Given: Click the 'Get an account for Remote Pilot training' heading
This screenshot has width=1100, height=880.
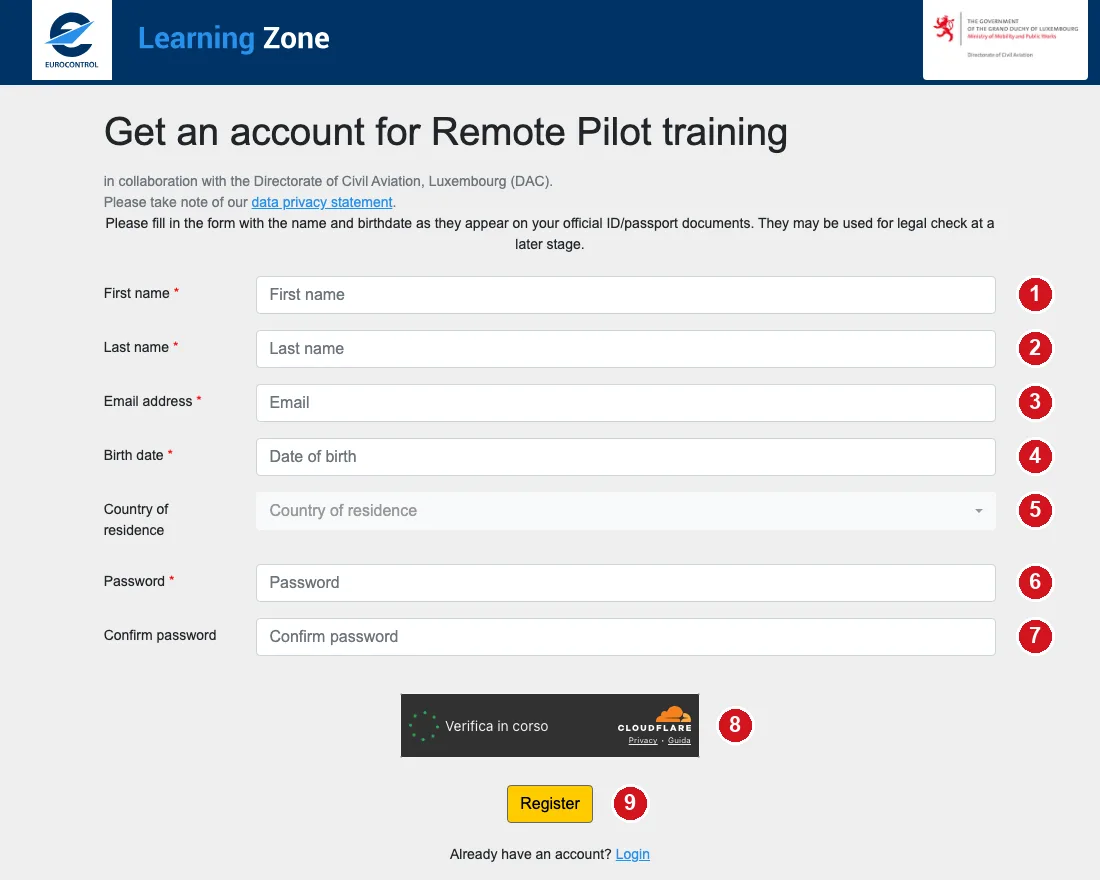Looking at the screenshot, I should coord(445,132).
